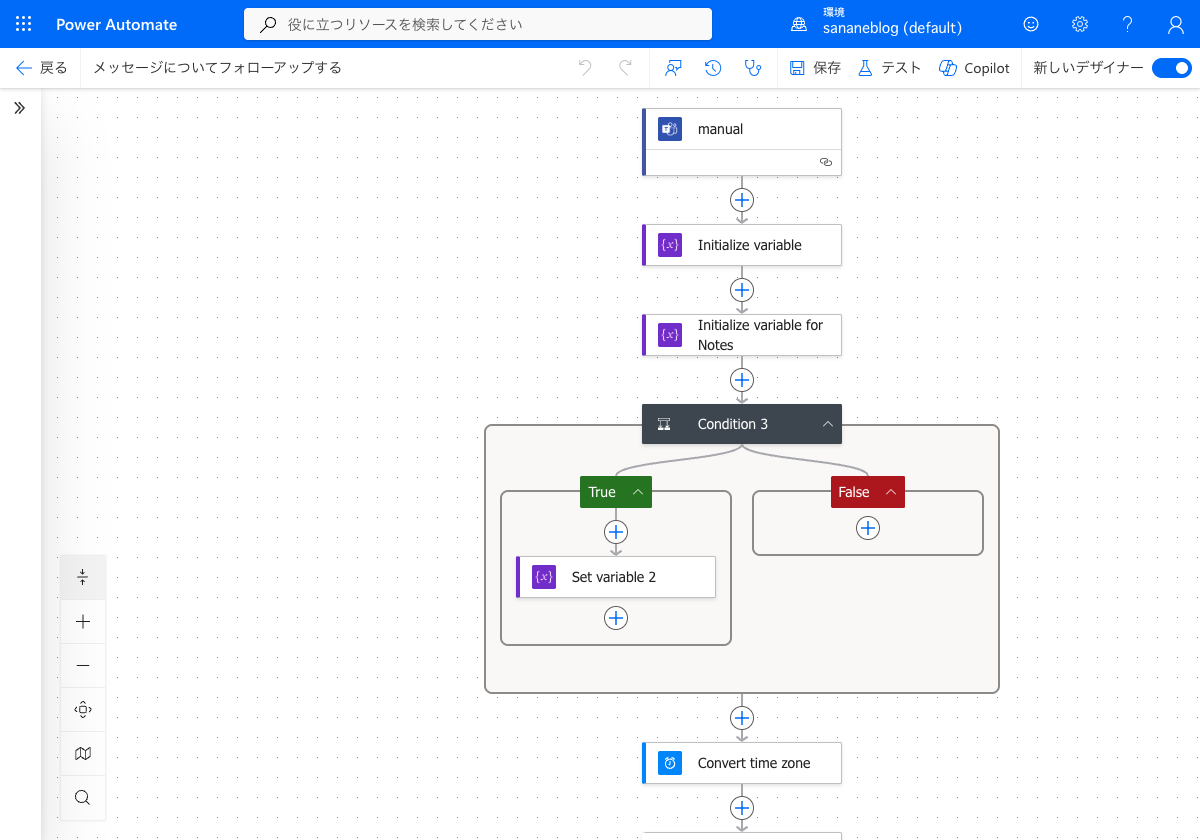
Task: Open the Convert time zone action
Action: tap(742, 763)
